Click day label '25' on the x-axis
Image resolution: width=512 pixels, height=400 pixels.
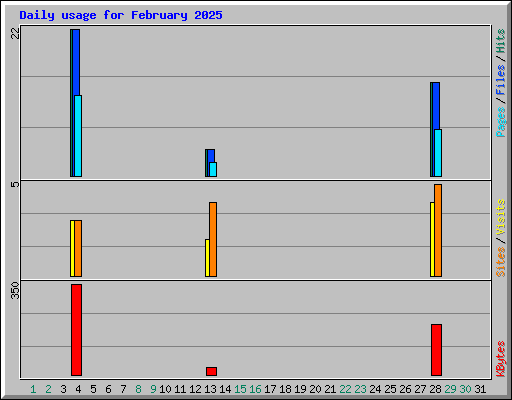(x=390, y=389)
